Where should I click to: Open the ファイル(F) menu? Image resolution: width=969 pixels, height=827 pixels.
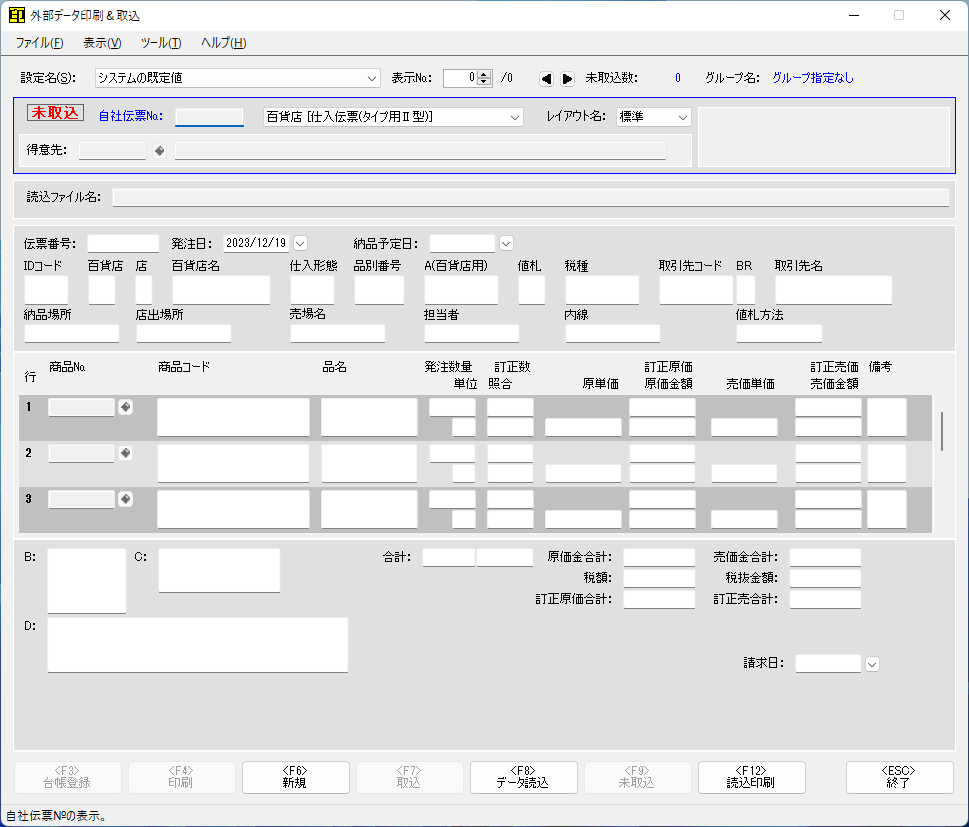coord(40,43)
